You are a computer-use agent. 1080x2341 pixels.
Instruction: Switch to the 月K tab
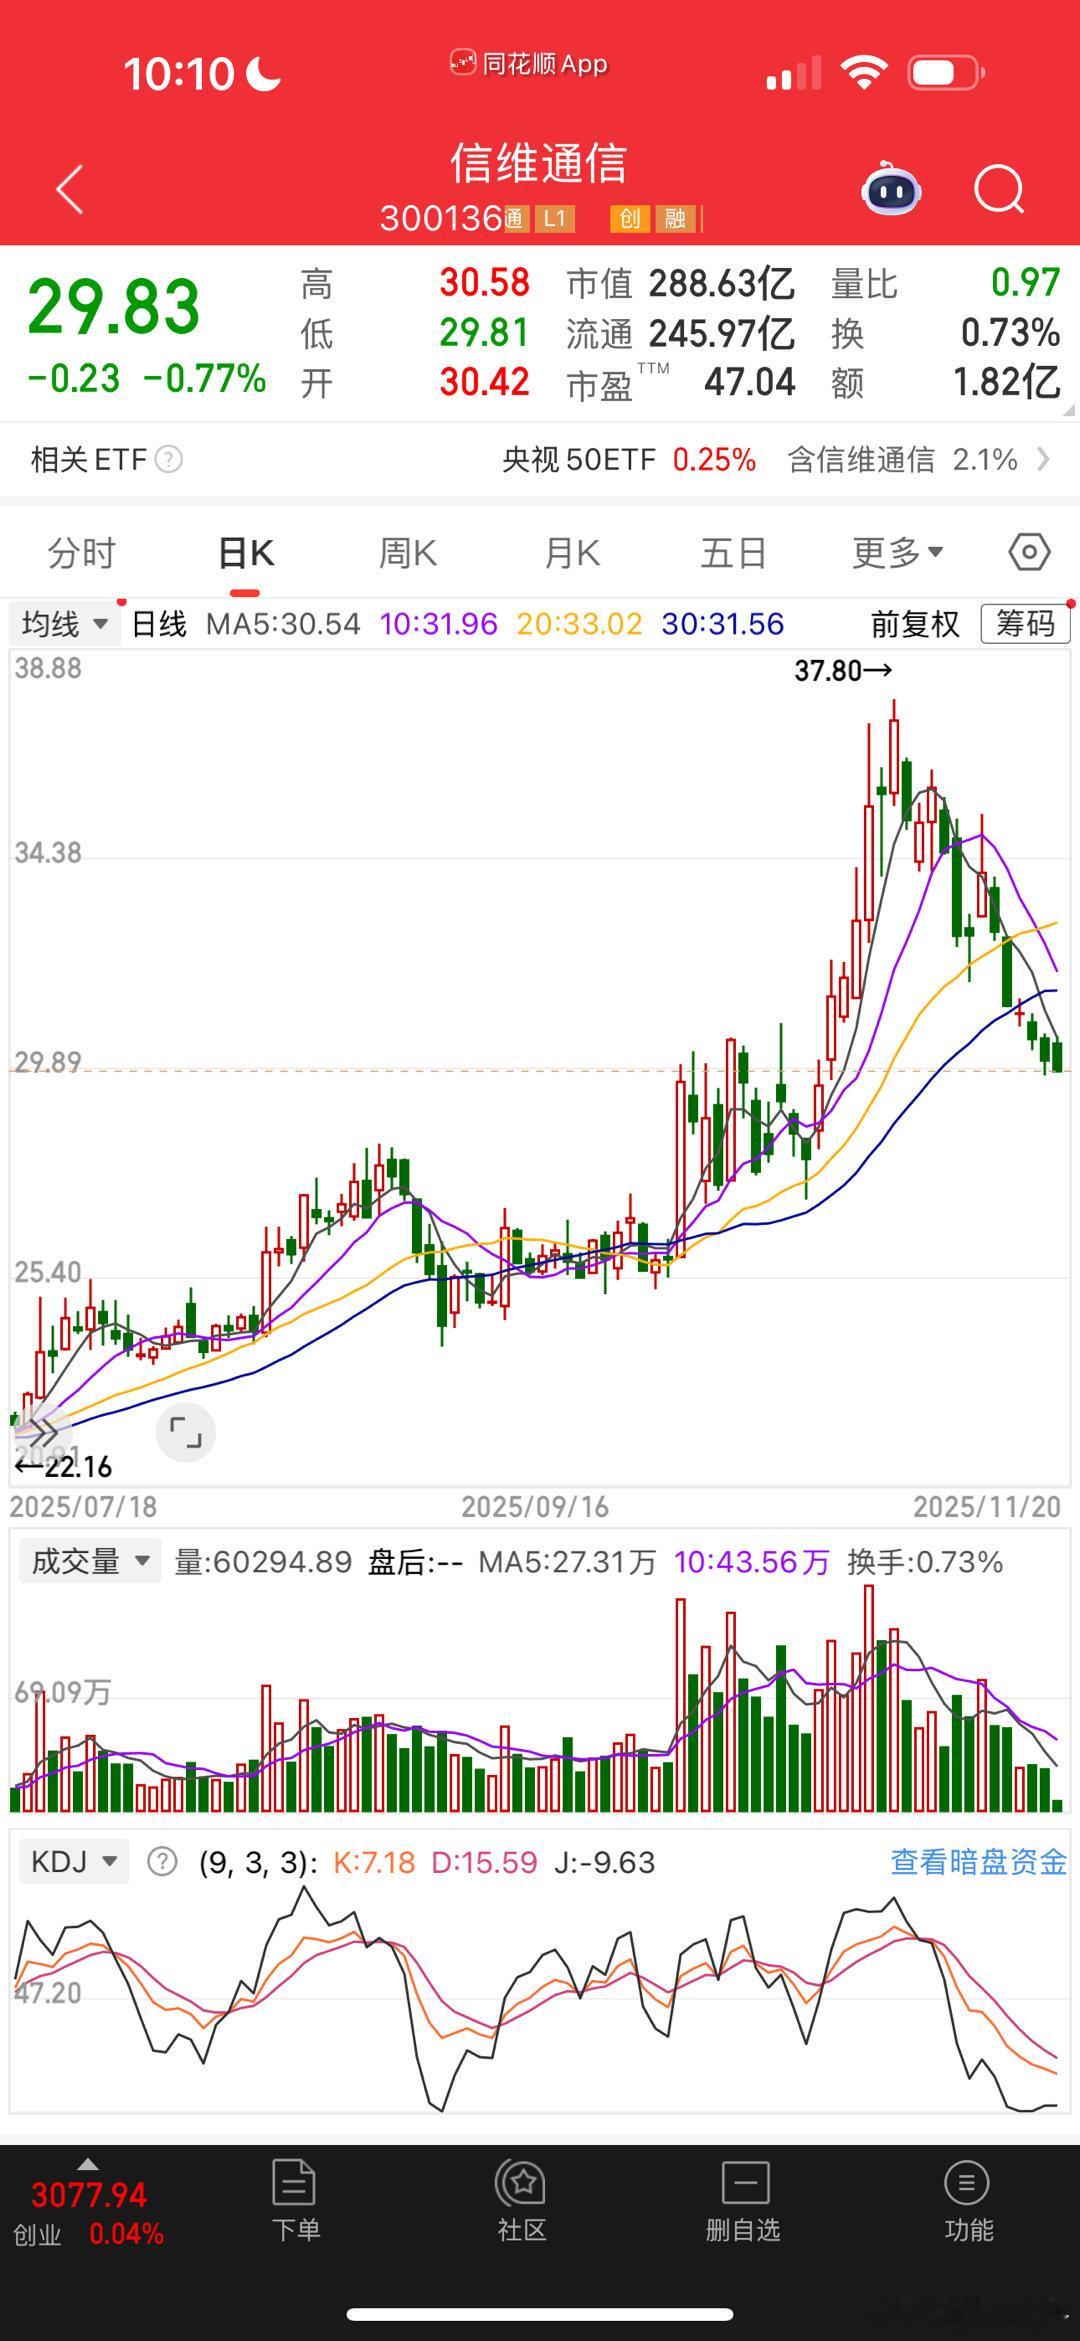pos(572,552)
